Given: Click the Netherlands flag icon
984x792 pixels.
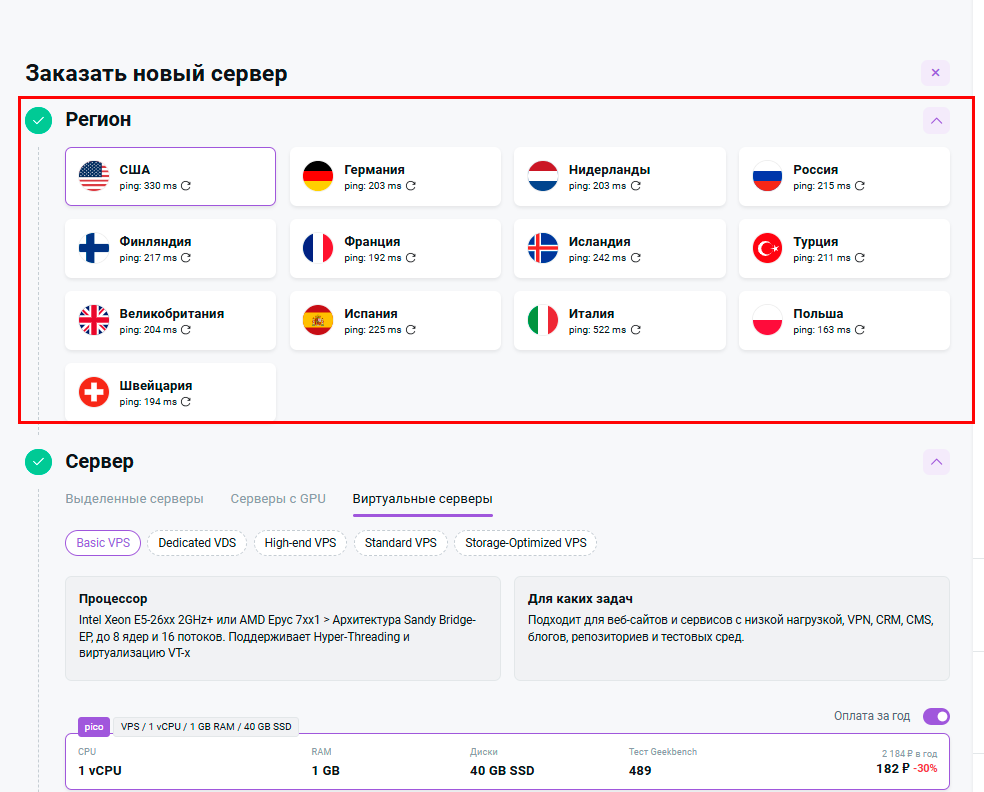Looking at the screenshot, I should tap(542, 177).
